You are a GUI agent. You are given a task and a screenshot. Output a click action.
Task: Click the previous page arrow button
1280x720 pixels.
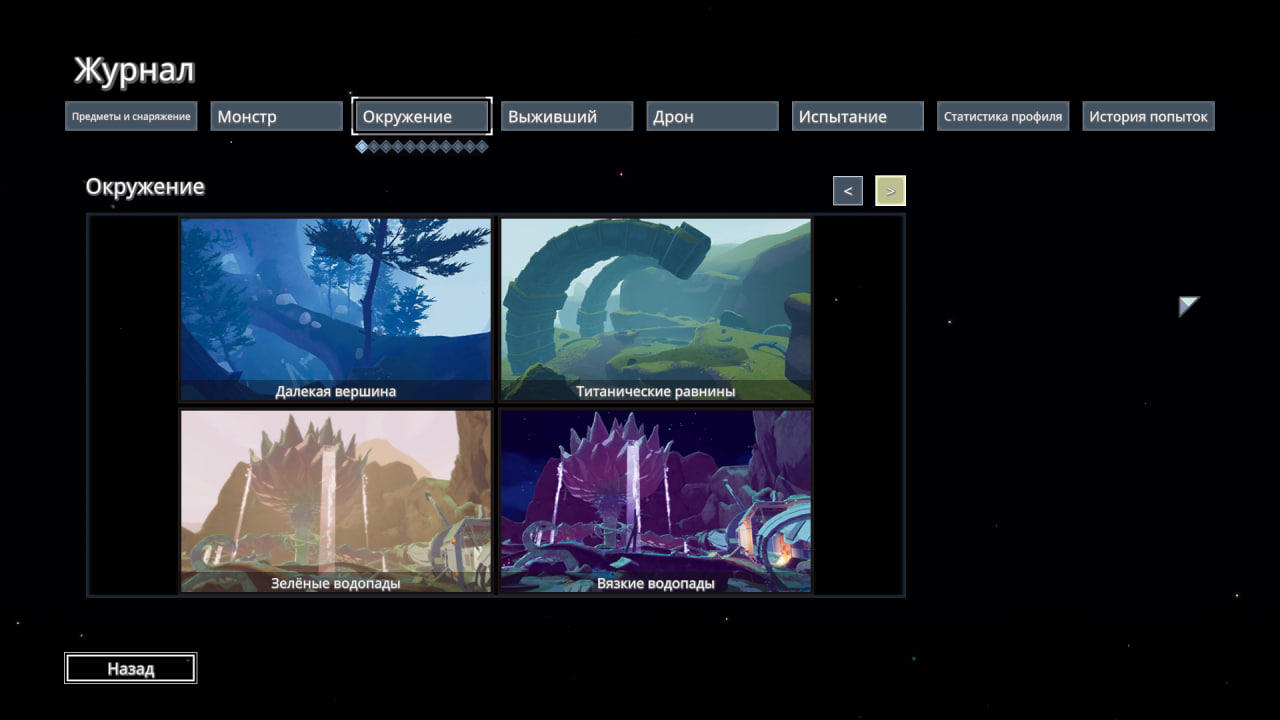848,190
